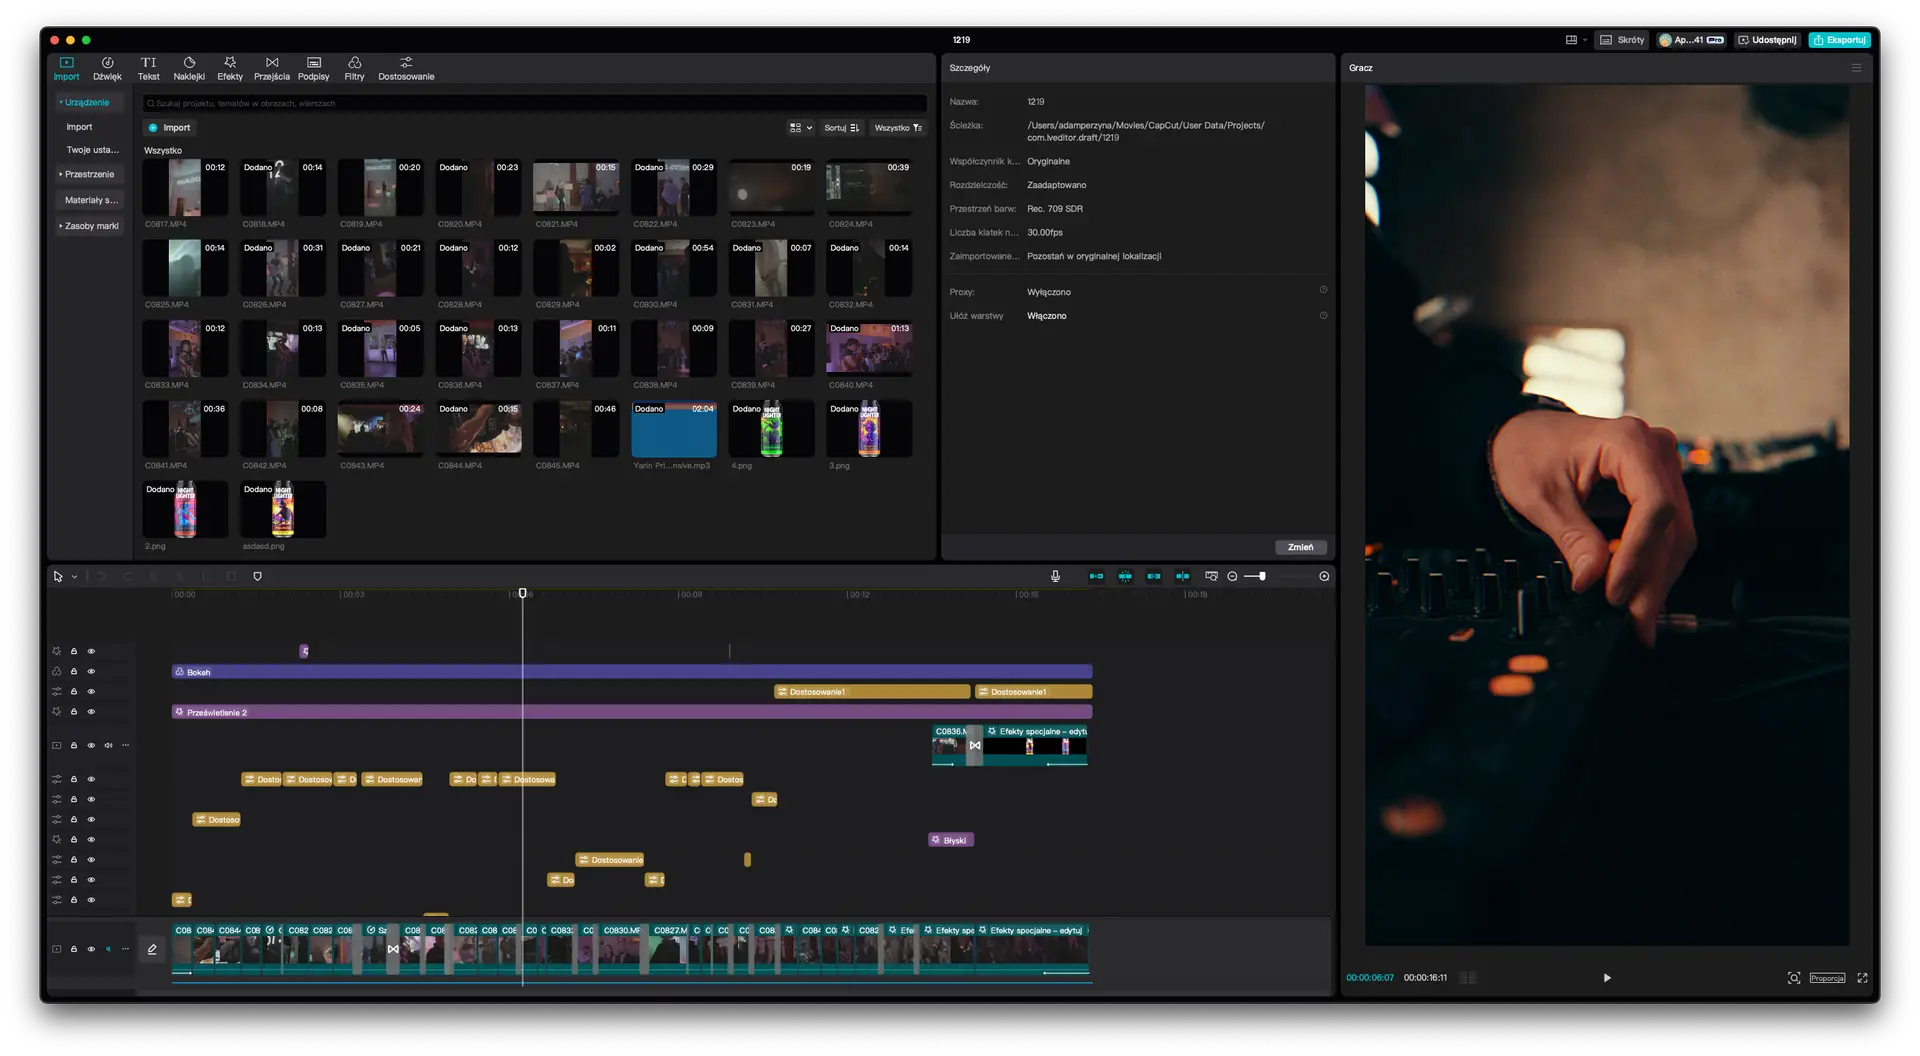Click the marker shield icon in timeline toolbar

(257, 576)
